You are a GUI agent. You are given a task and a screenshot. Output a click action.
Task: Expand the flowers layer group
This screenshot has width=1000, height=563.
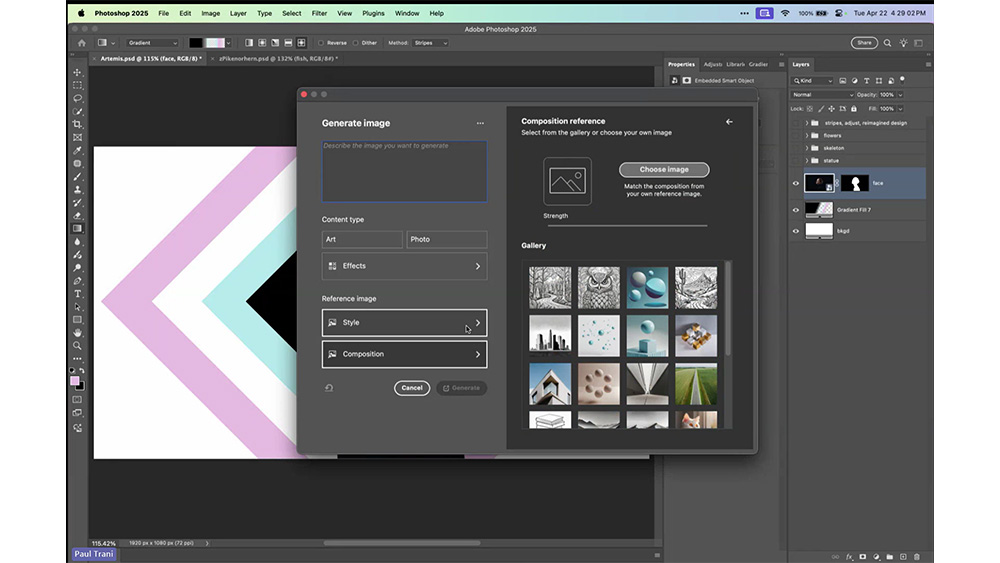click(807, 136)
